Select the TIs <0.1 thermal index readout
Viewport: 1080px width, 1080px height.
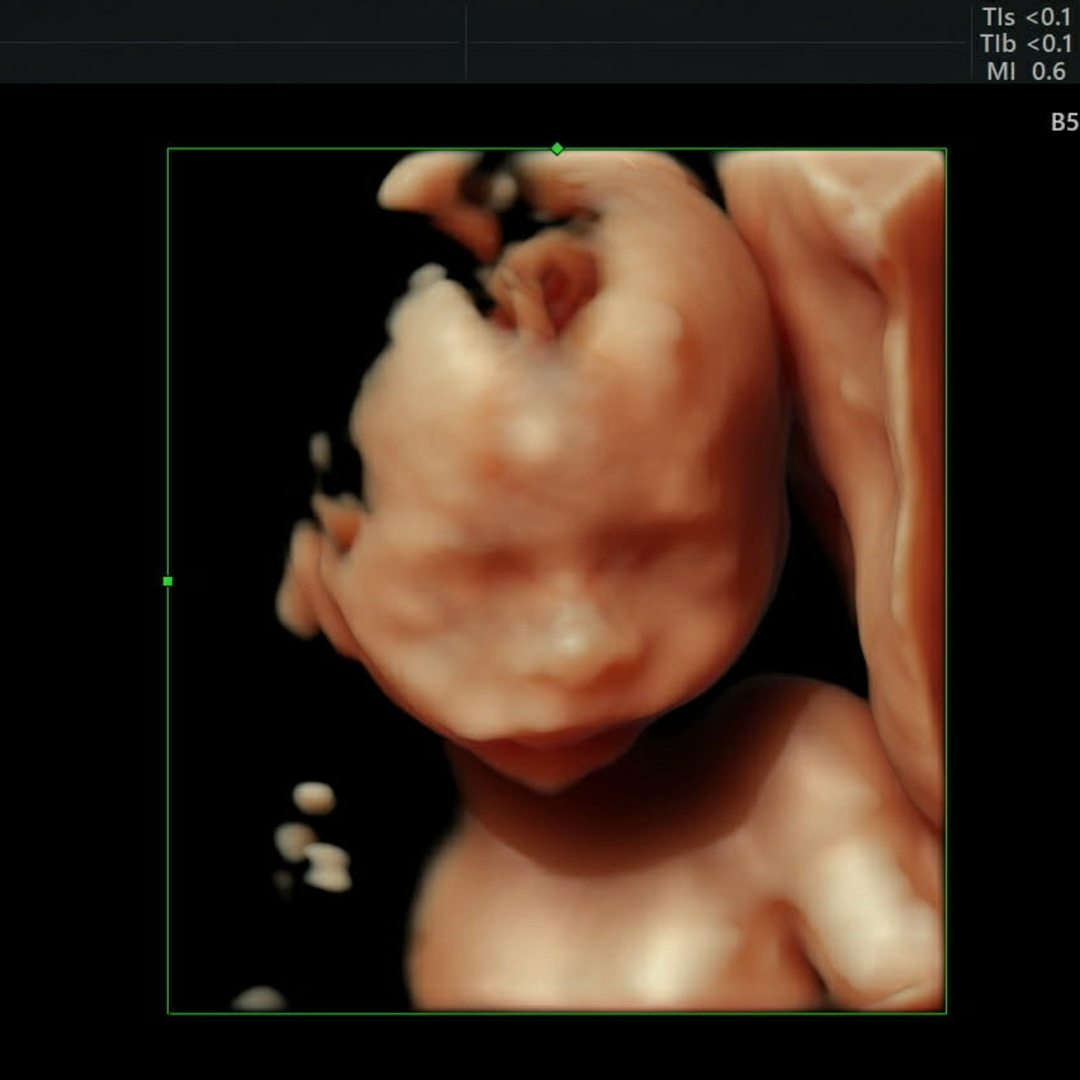[1026, 17]
